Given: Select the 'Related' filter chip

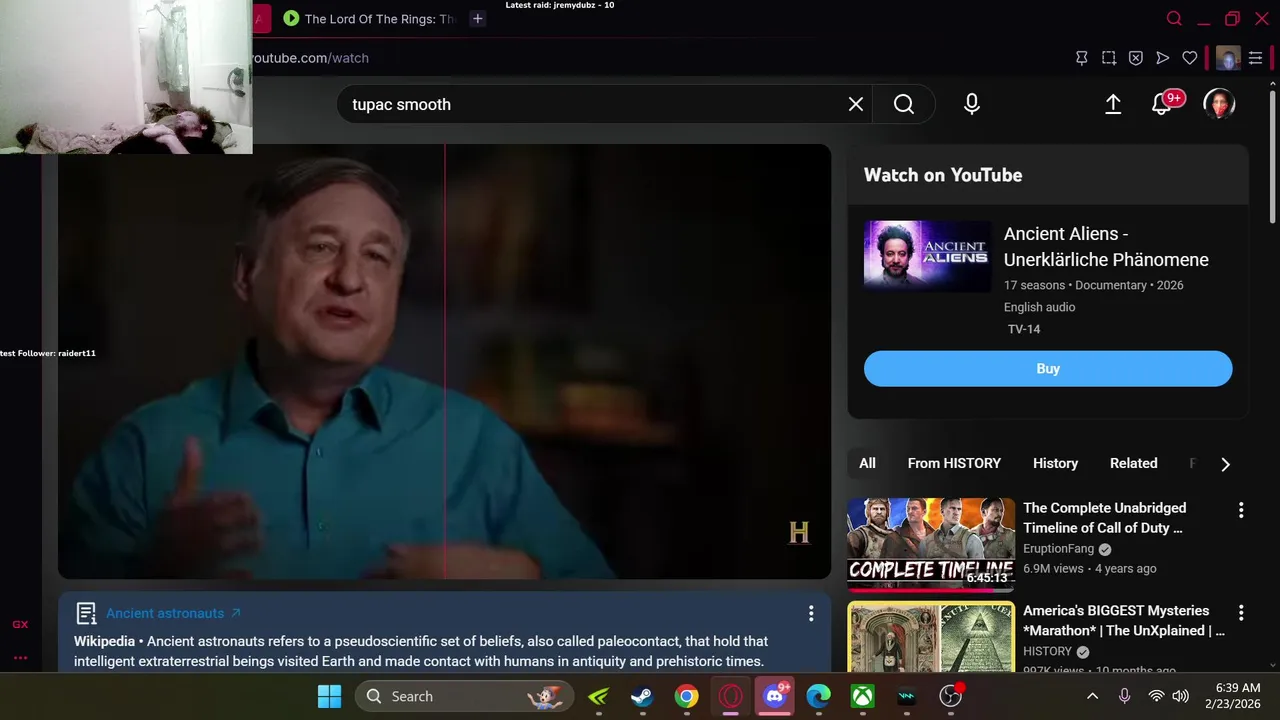Looking at the screenshot, I should [x=1133, y=463].
